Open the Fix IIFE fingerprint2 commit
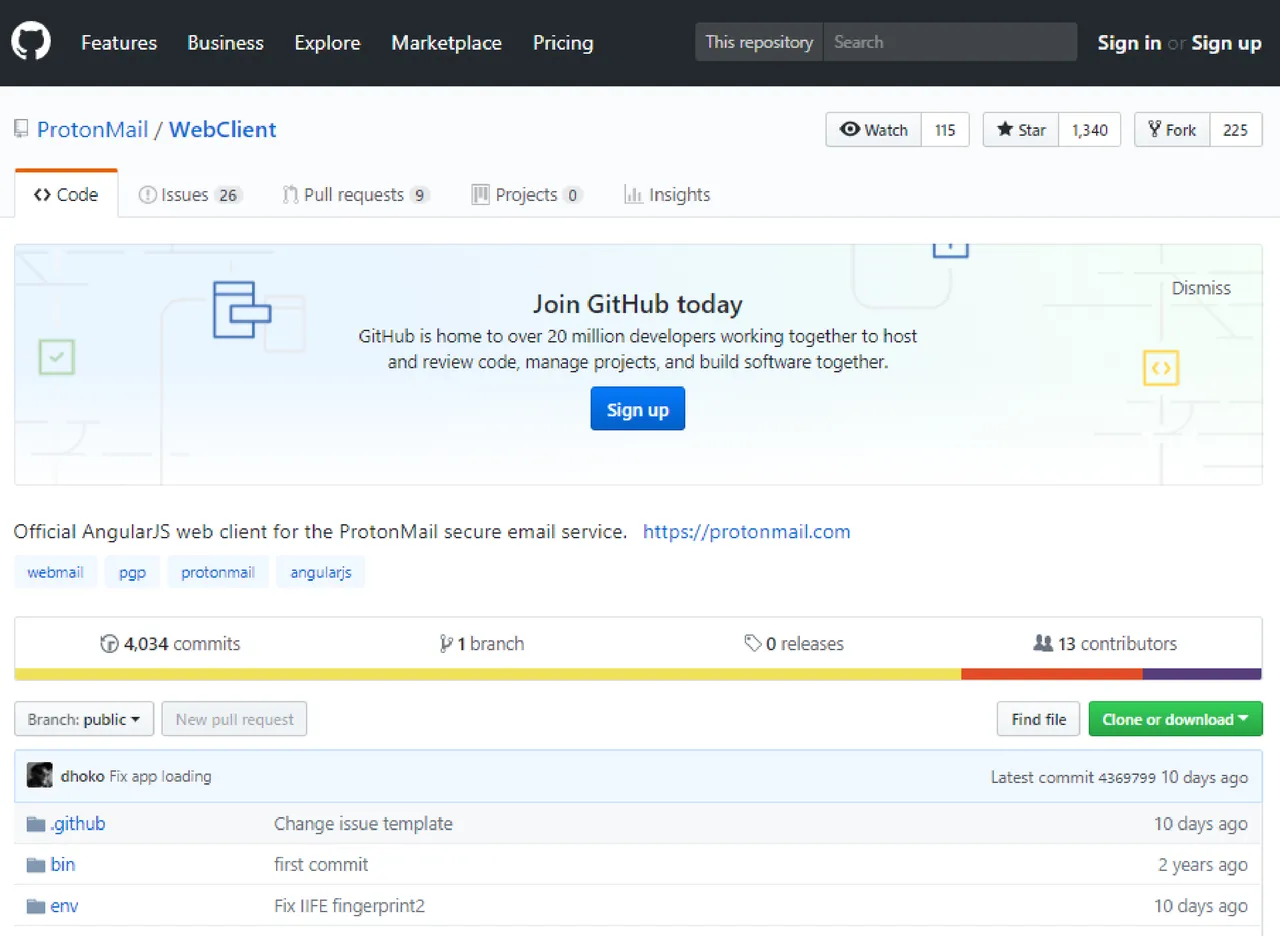 350,906
